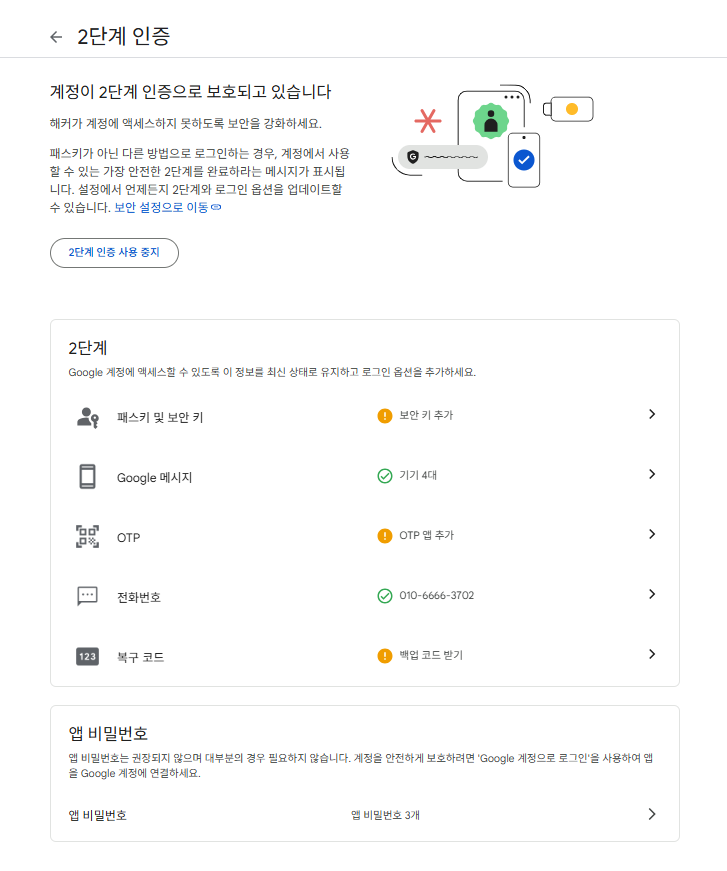727x871 pixels.
Task: Click the green check beside 010-6666-3702
Action: (x=385, y=596)
